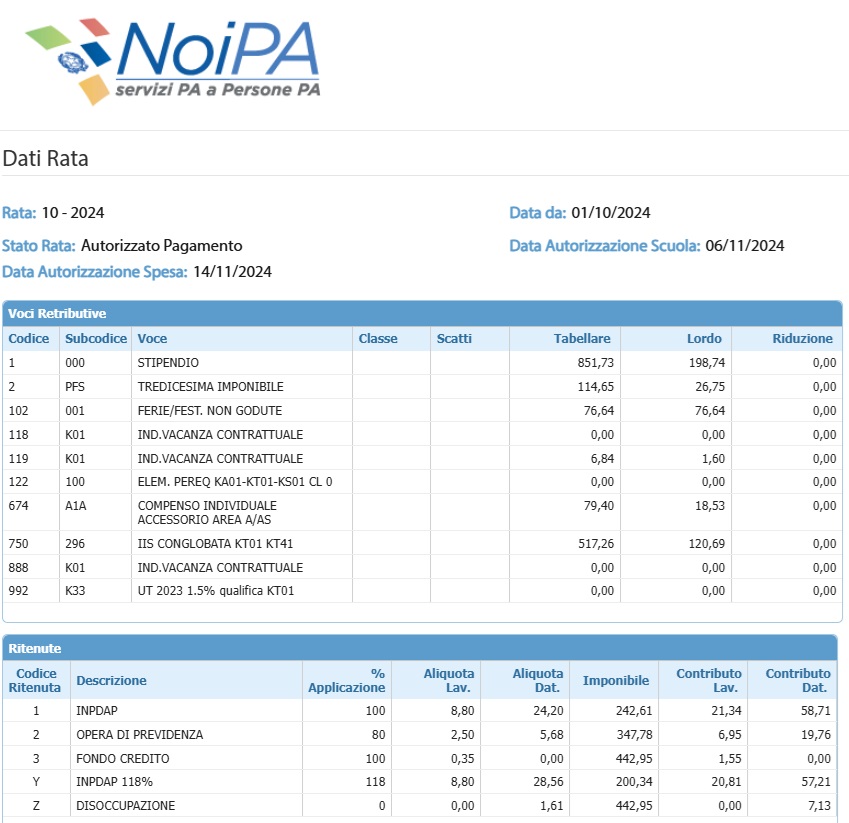Select the FONDO CREDITO row
Image resolution: width=849 pixels, height=823 pixels.
pos(420,759)
